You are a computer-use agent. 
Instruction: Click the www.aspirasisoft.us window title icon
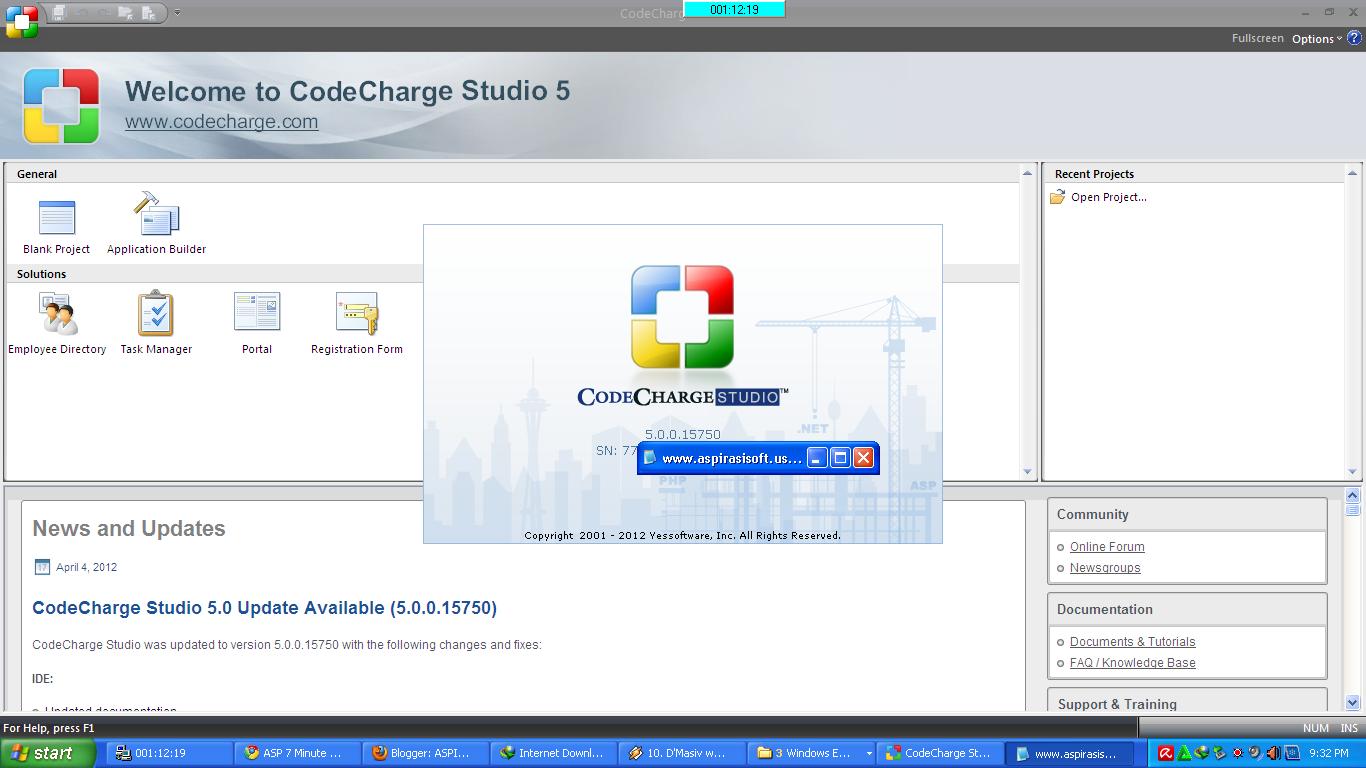pos(650,458)
